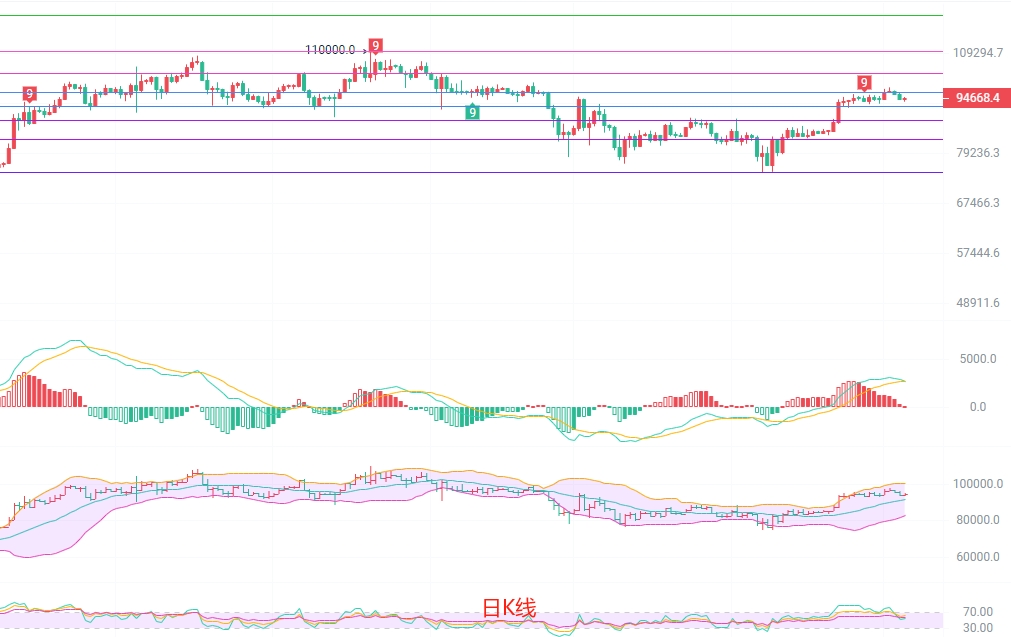The width and height of the screenshot is (1011, 637).
Task: Click the green 9 marker below the candles
Action: 473,112
